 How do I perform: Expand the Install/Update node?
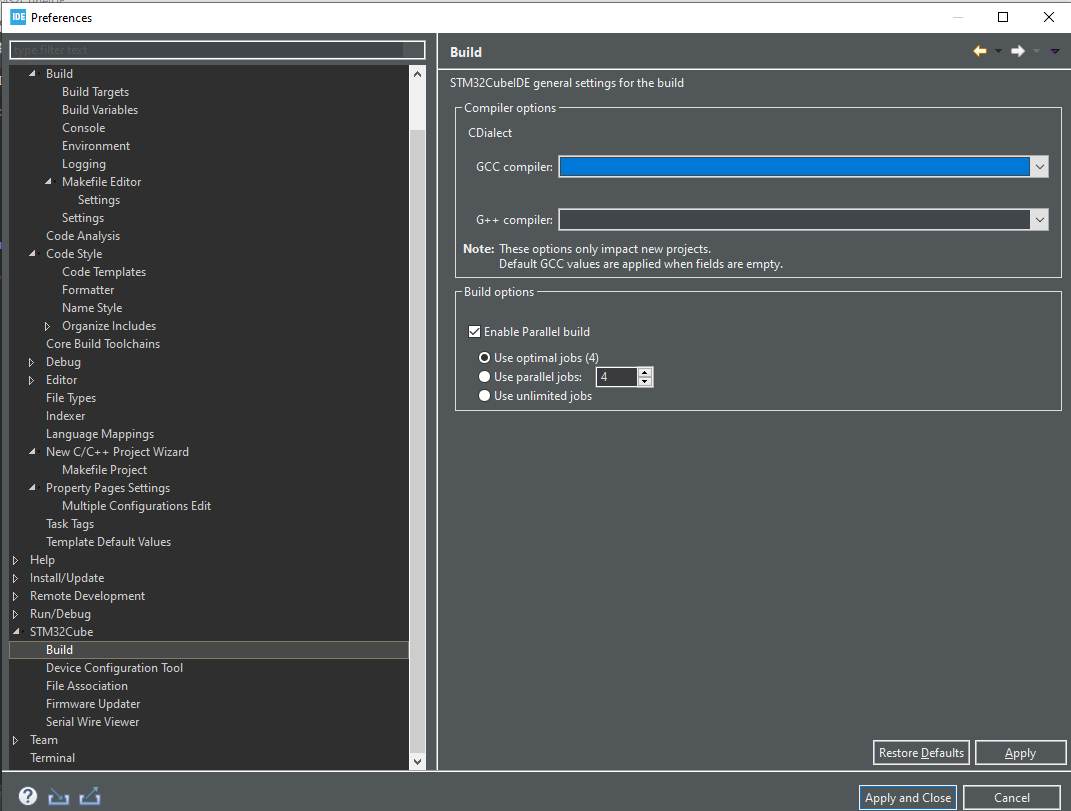tap(15, 578)
